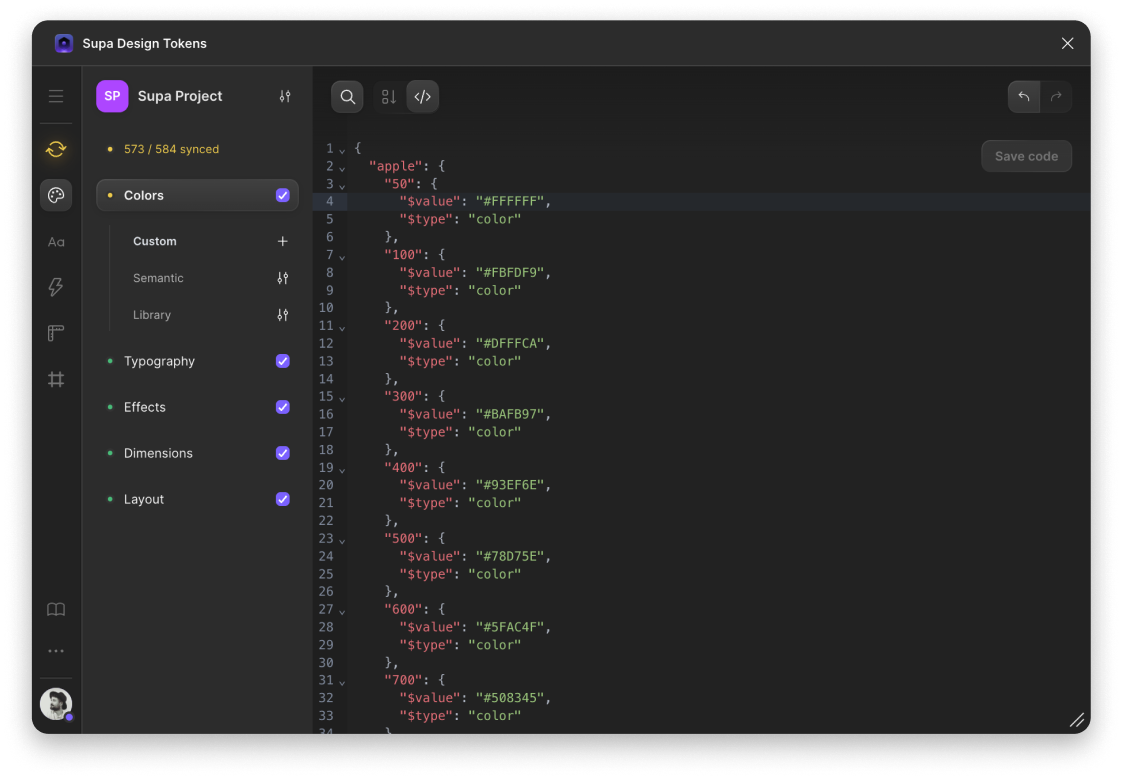Click the user avatar thumbnail
The image size is (1123, 779).
point(56,703)
